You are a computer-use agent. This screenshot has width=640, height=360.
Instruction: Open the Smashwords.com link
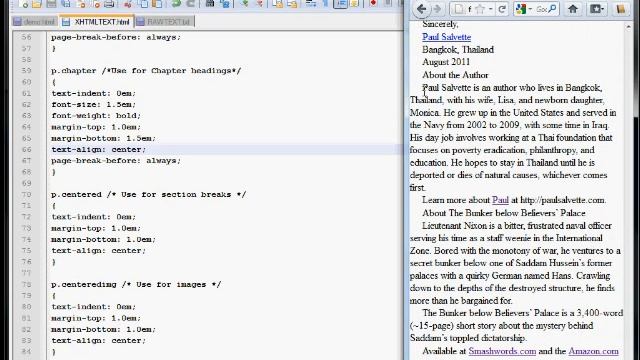[x=502, y=351]
